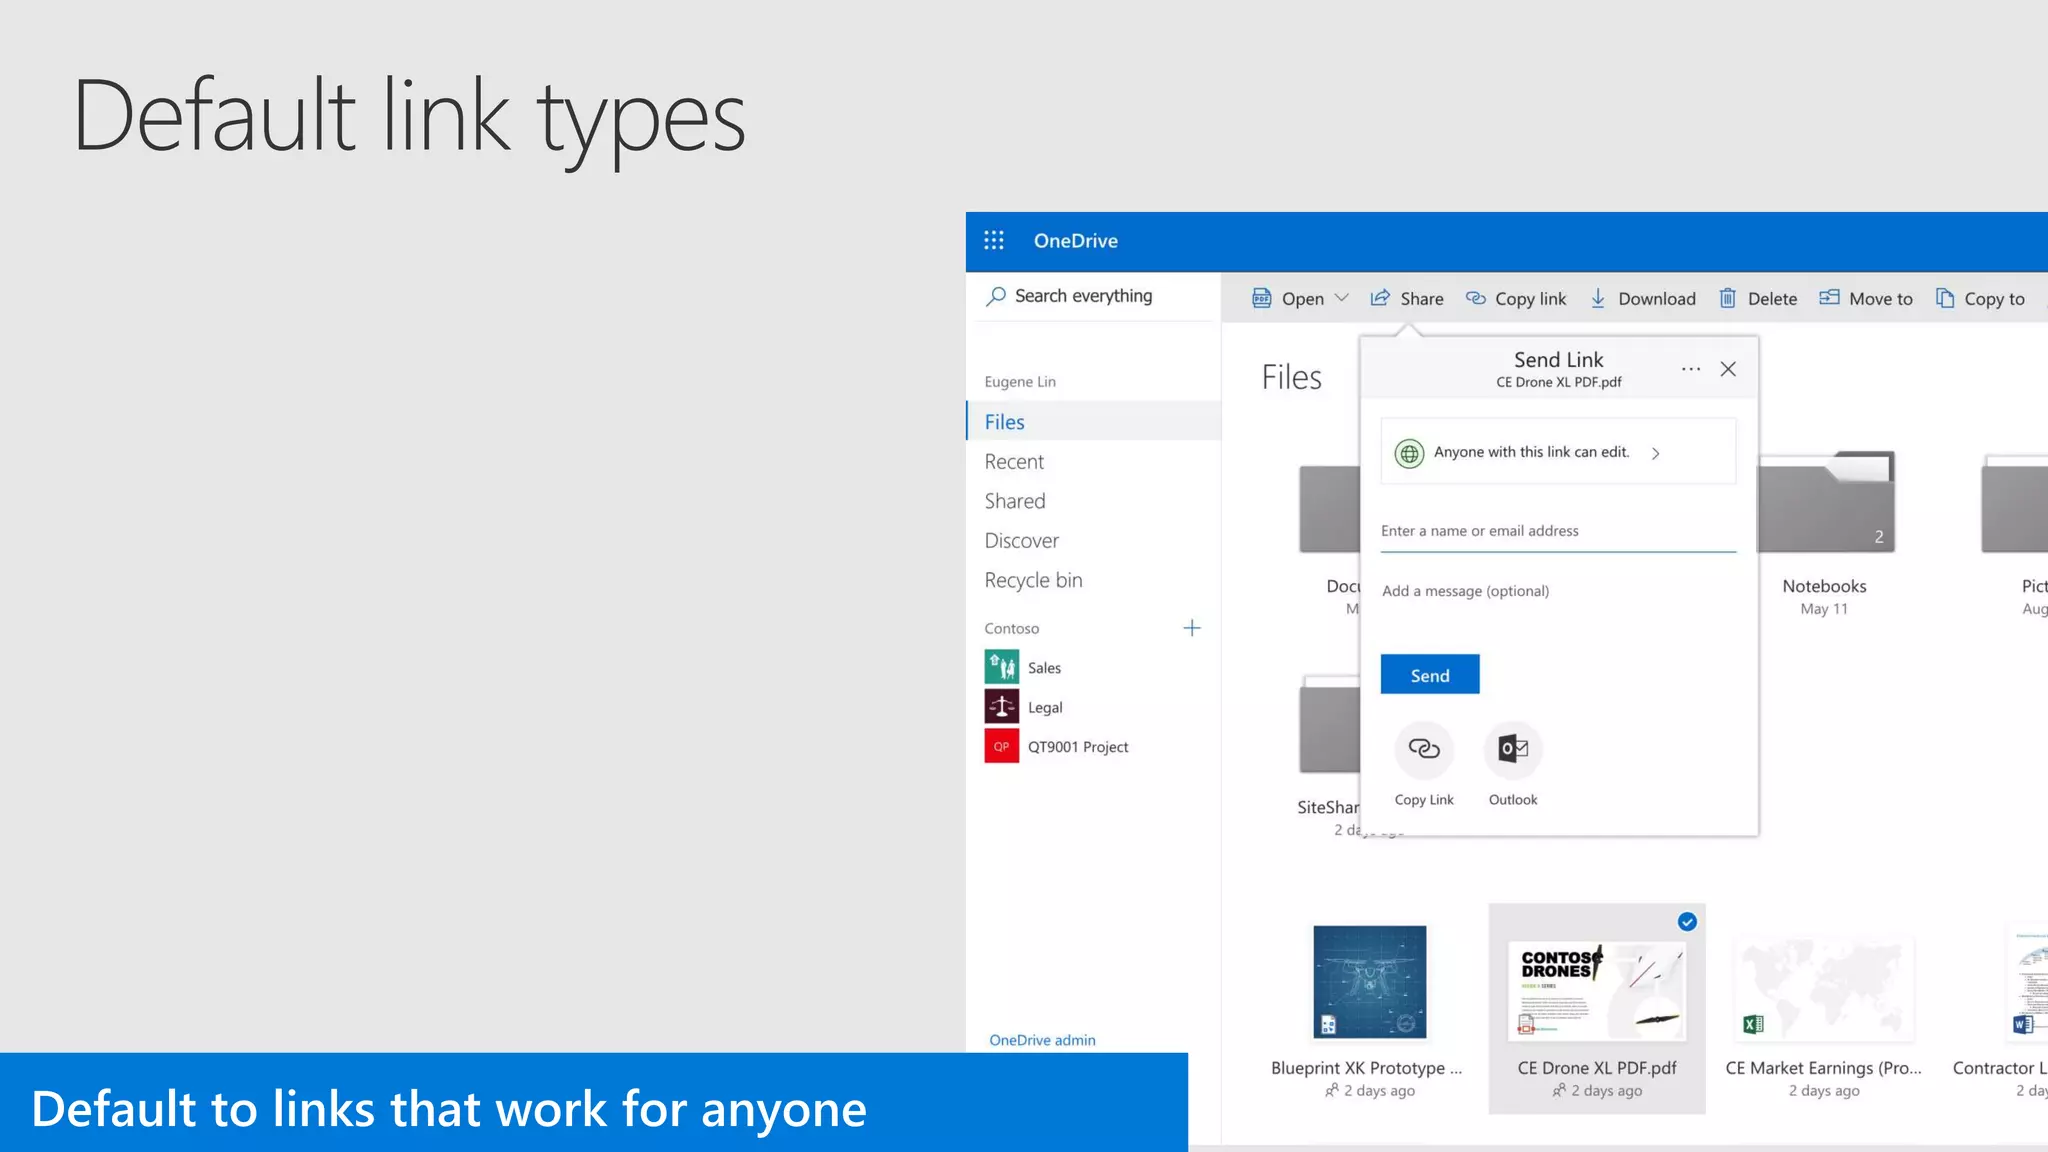Click the Sales site name
This screenshot has width=2048, height=1152.
click(x=1044, y=668)
